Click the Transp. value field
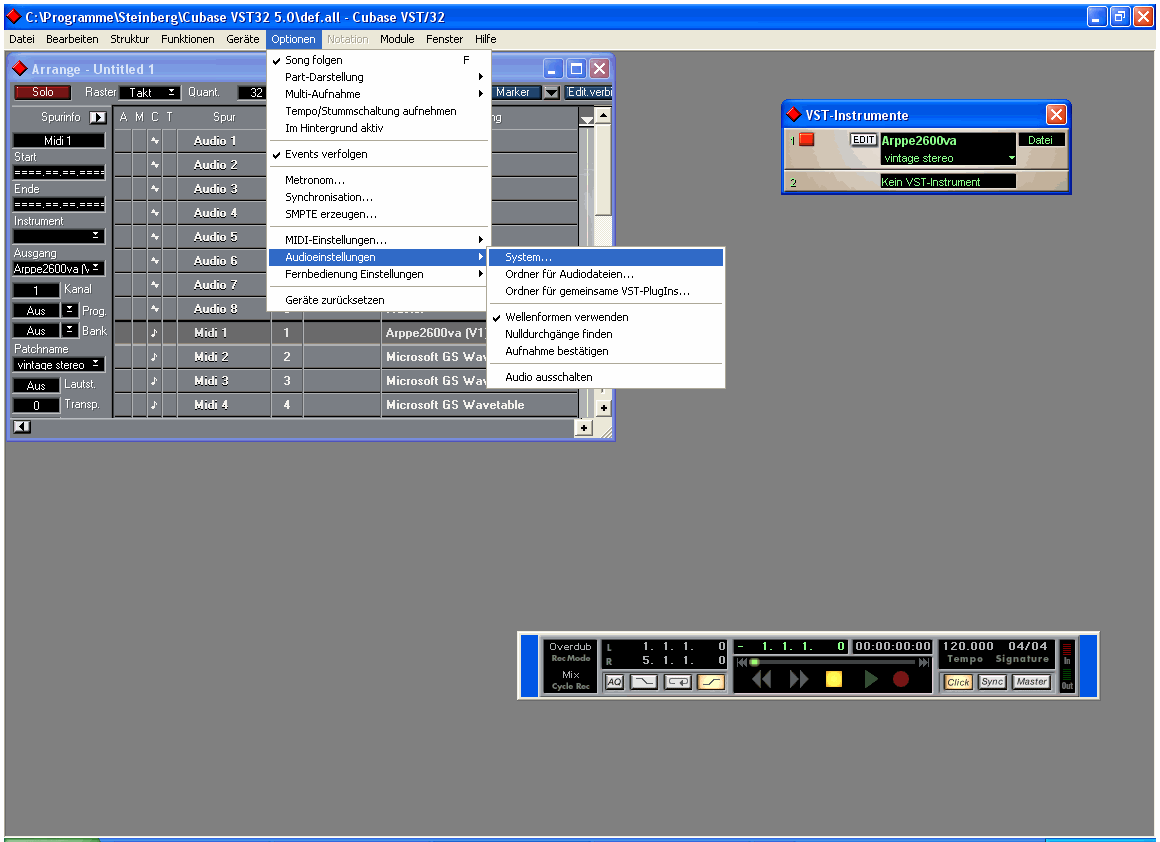 36,405
